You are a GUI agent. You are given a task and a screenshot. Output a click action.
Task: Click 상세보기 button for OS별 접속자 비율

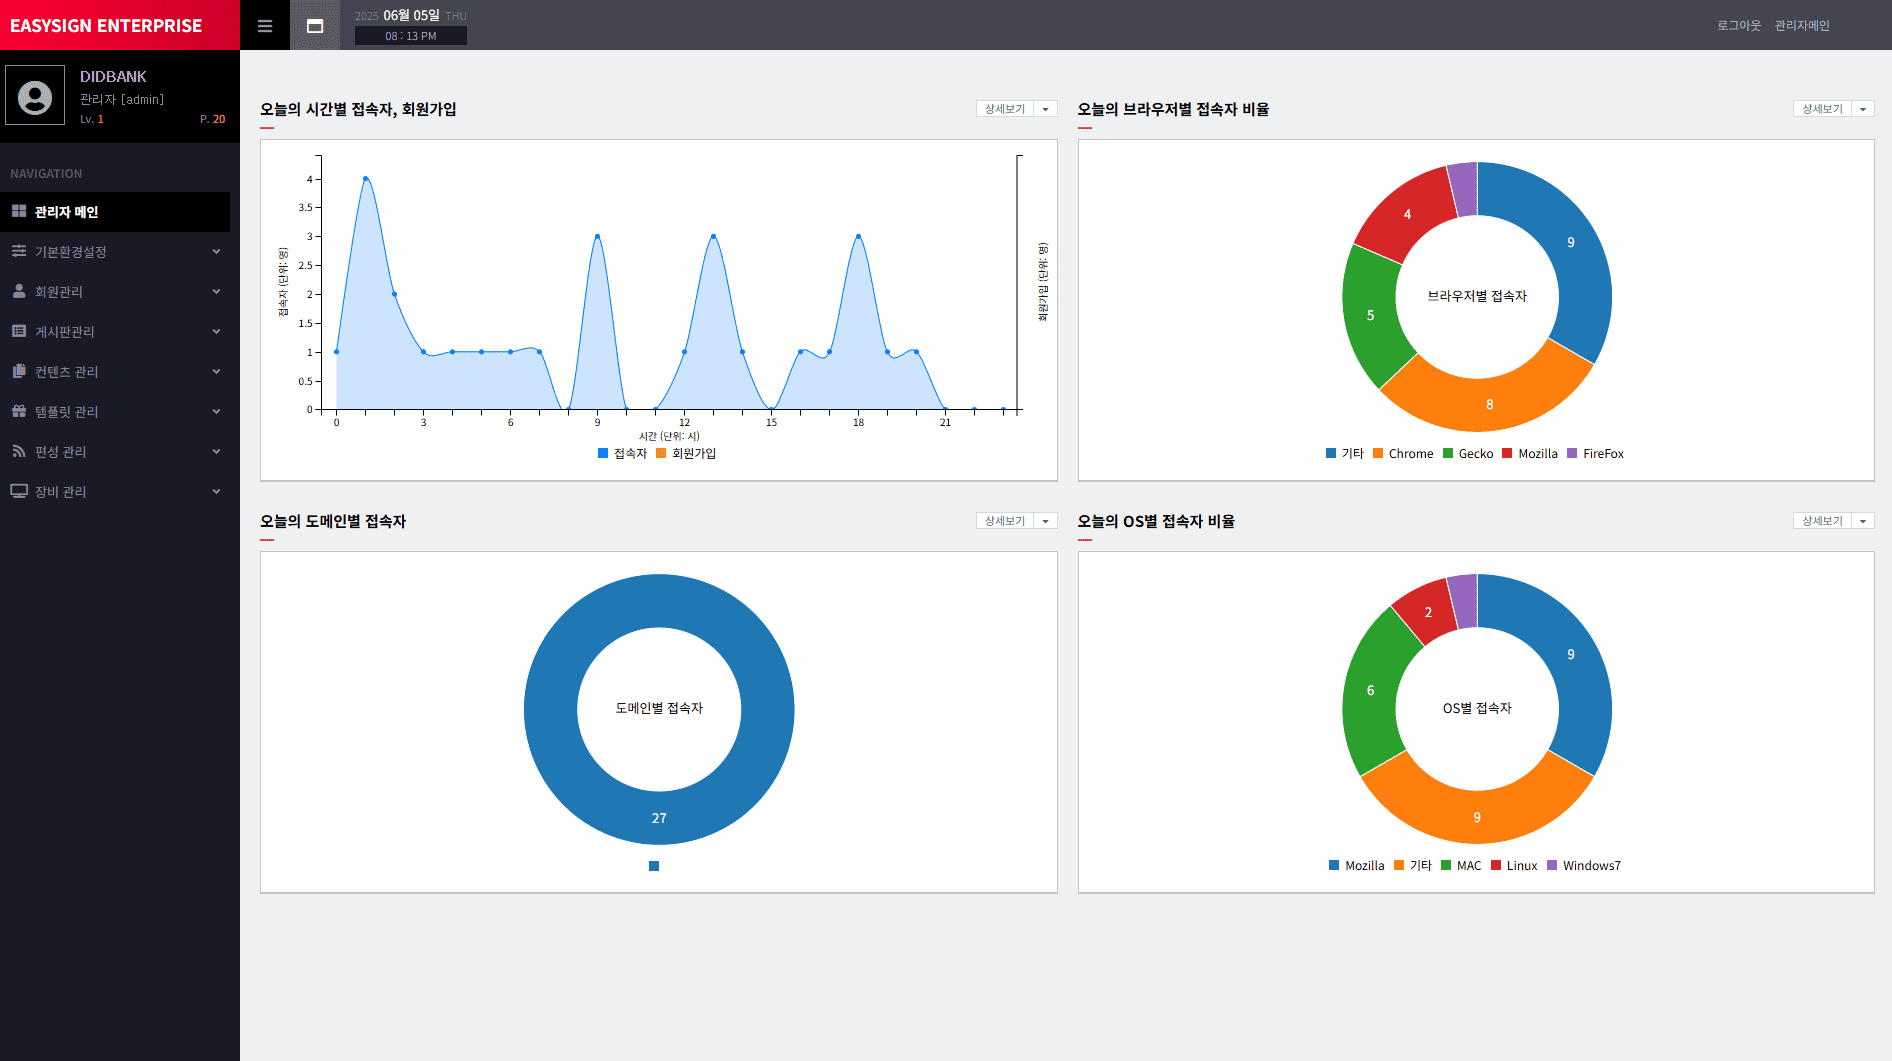[1822, 521]
